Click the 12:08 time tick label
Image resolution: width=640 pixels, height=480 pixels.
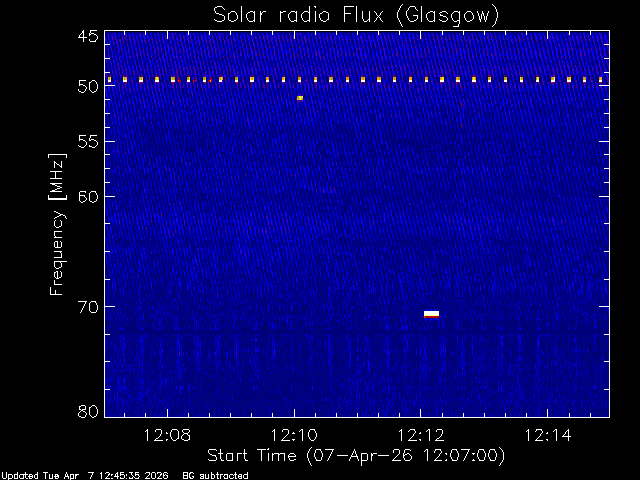click(x=167, y=436)
